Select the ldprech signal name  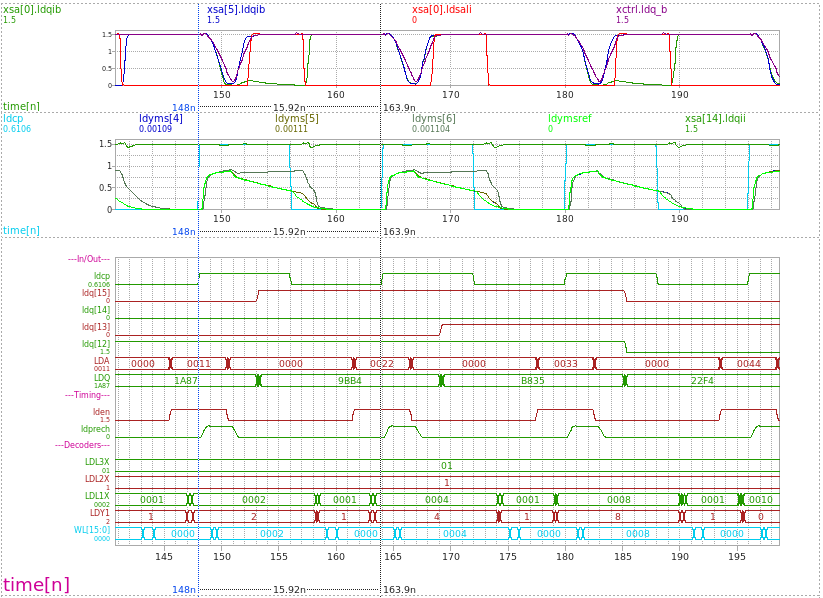[x=94, y=428]
